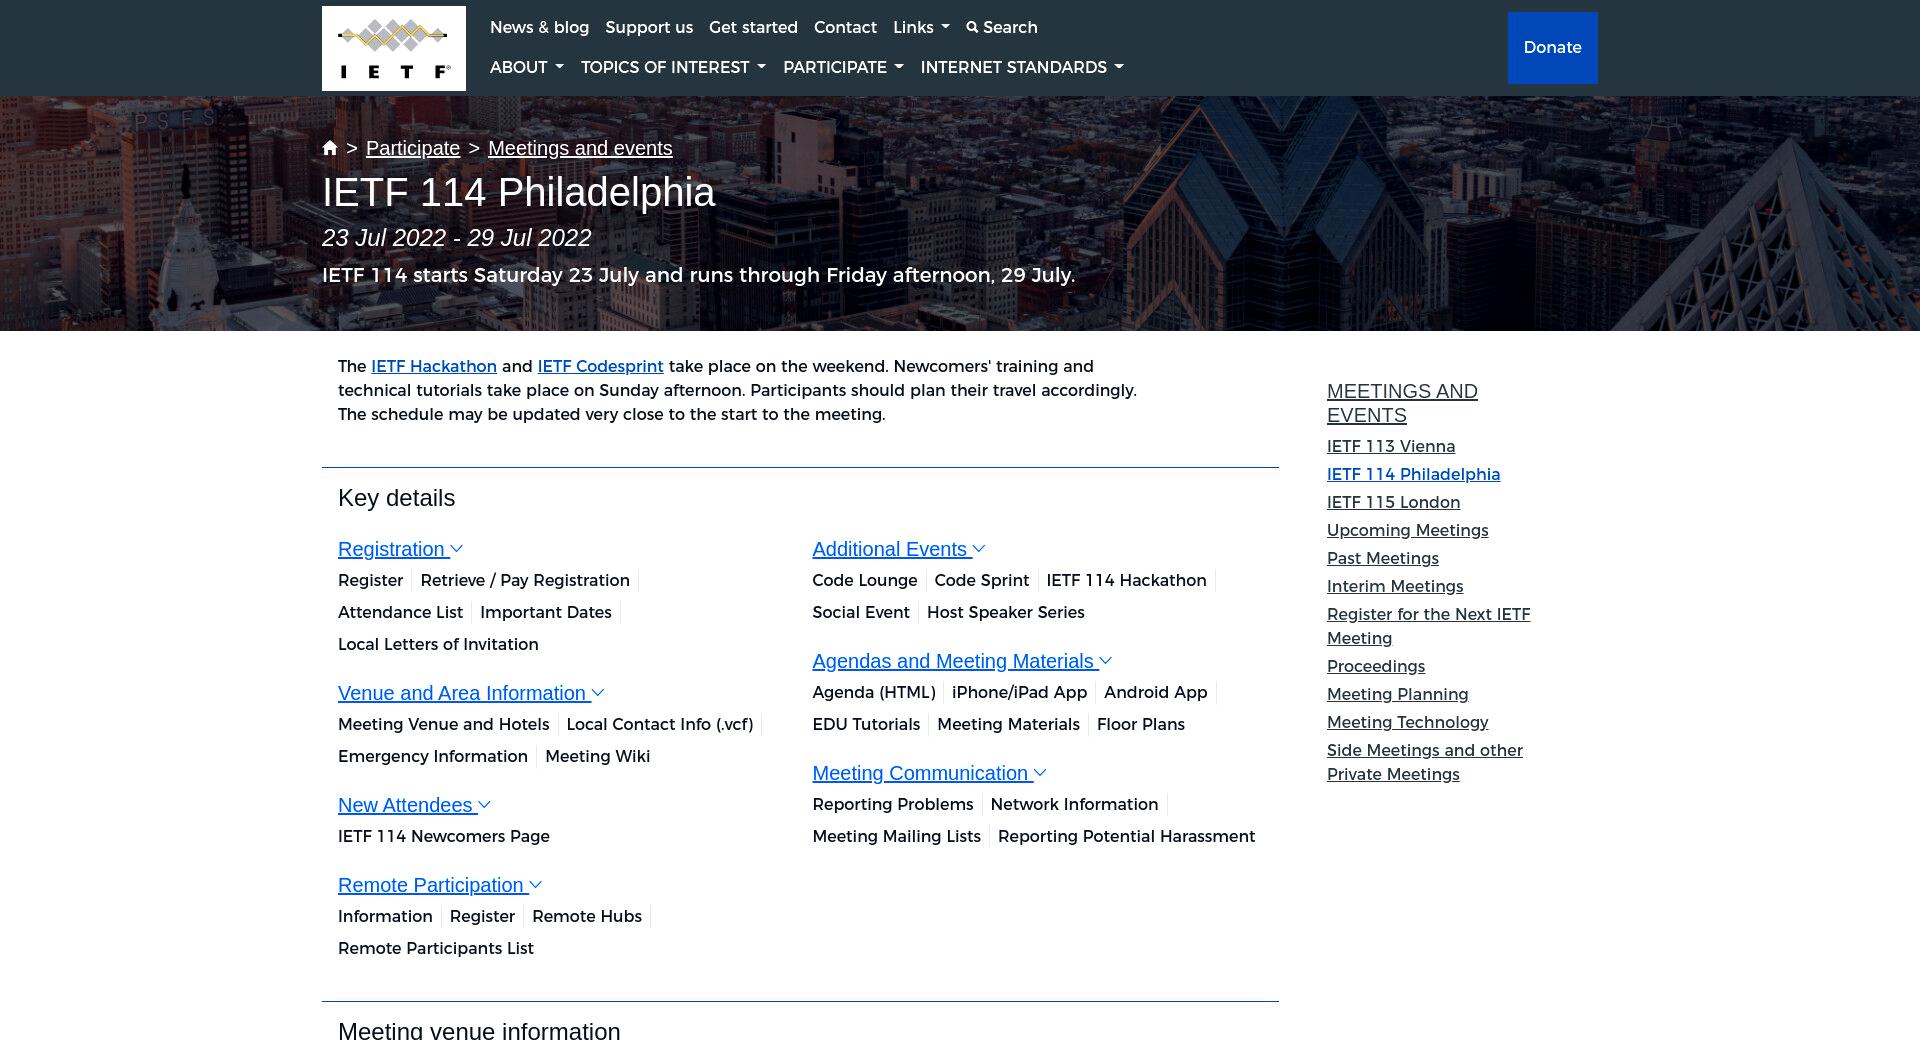The width and height of the screenshot is (1920, 1040).
Task: Expand the ABOUT menu
Action: click(x=527, y=67)
